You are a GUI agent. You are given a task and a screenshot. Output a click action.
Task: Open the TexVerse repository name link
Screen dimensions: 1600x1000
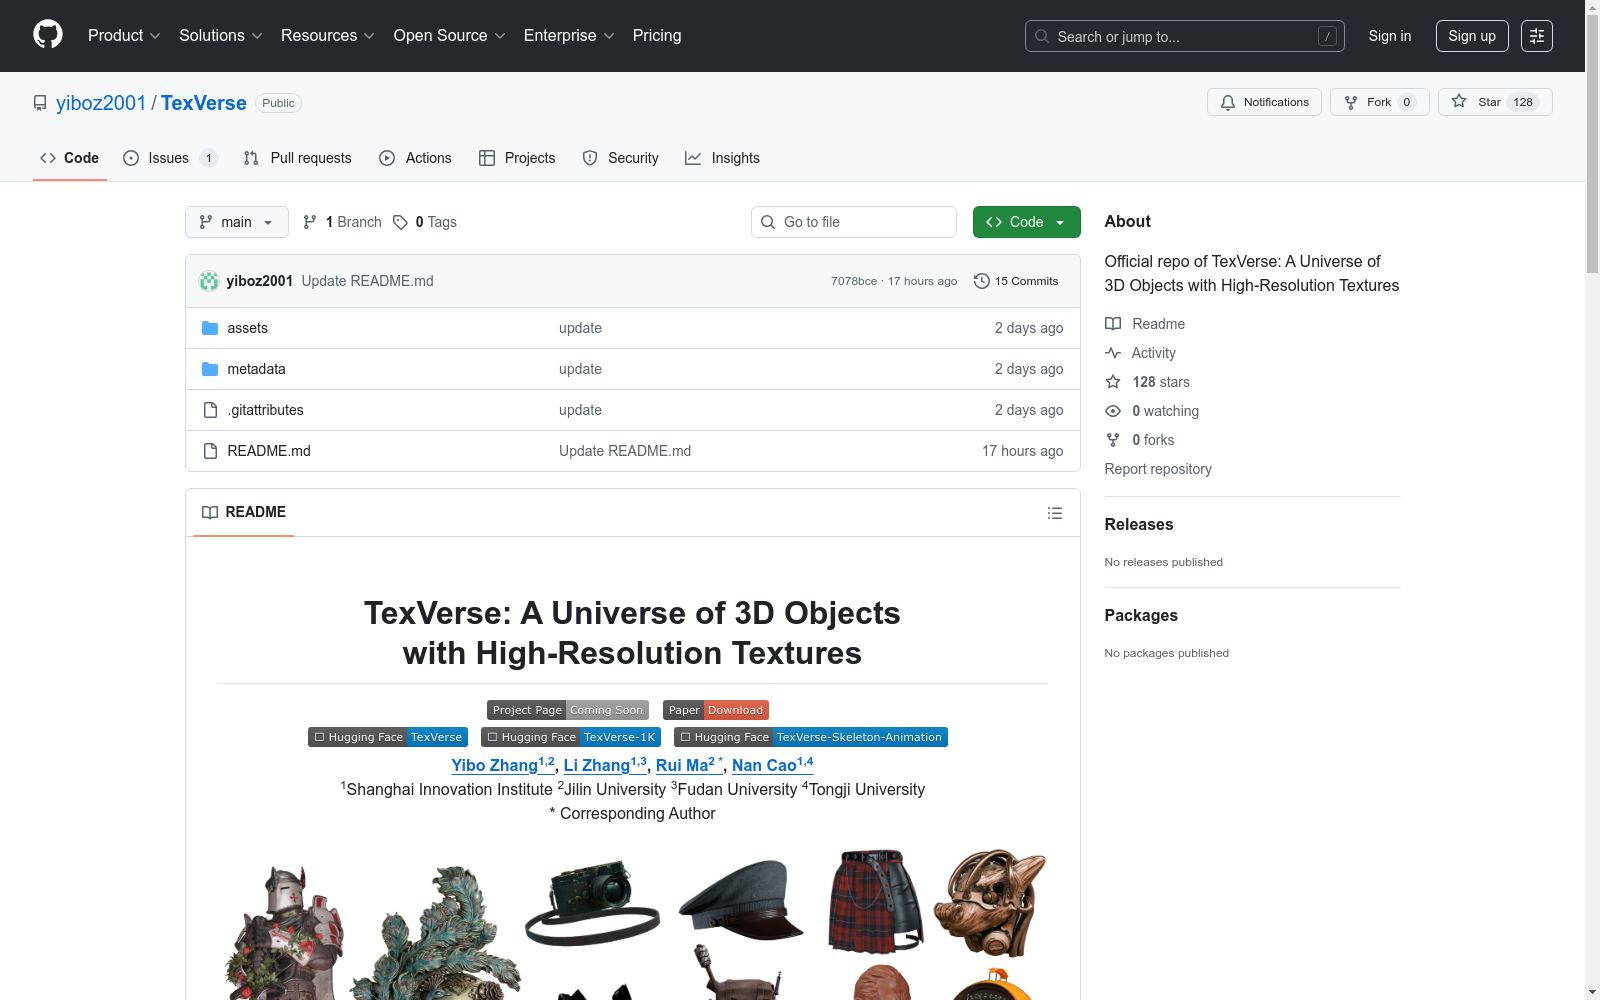coord(204,103)
